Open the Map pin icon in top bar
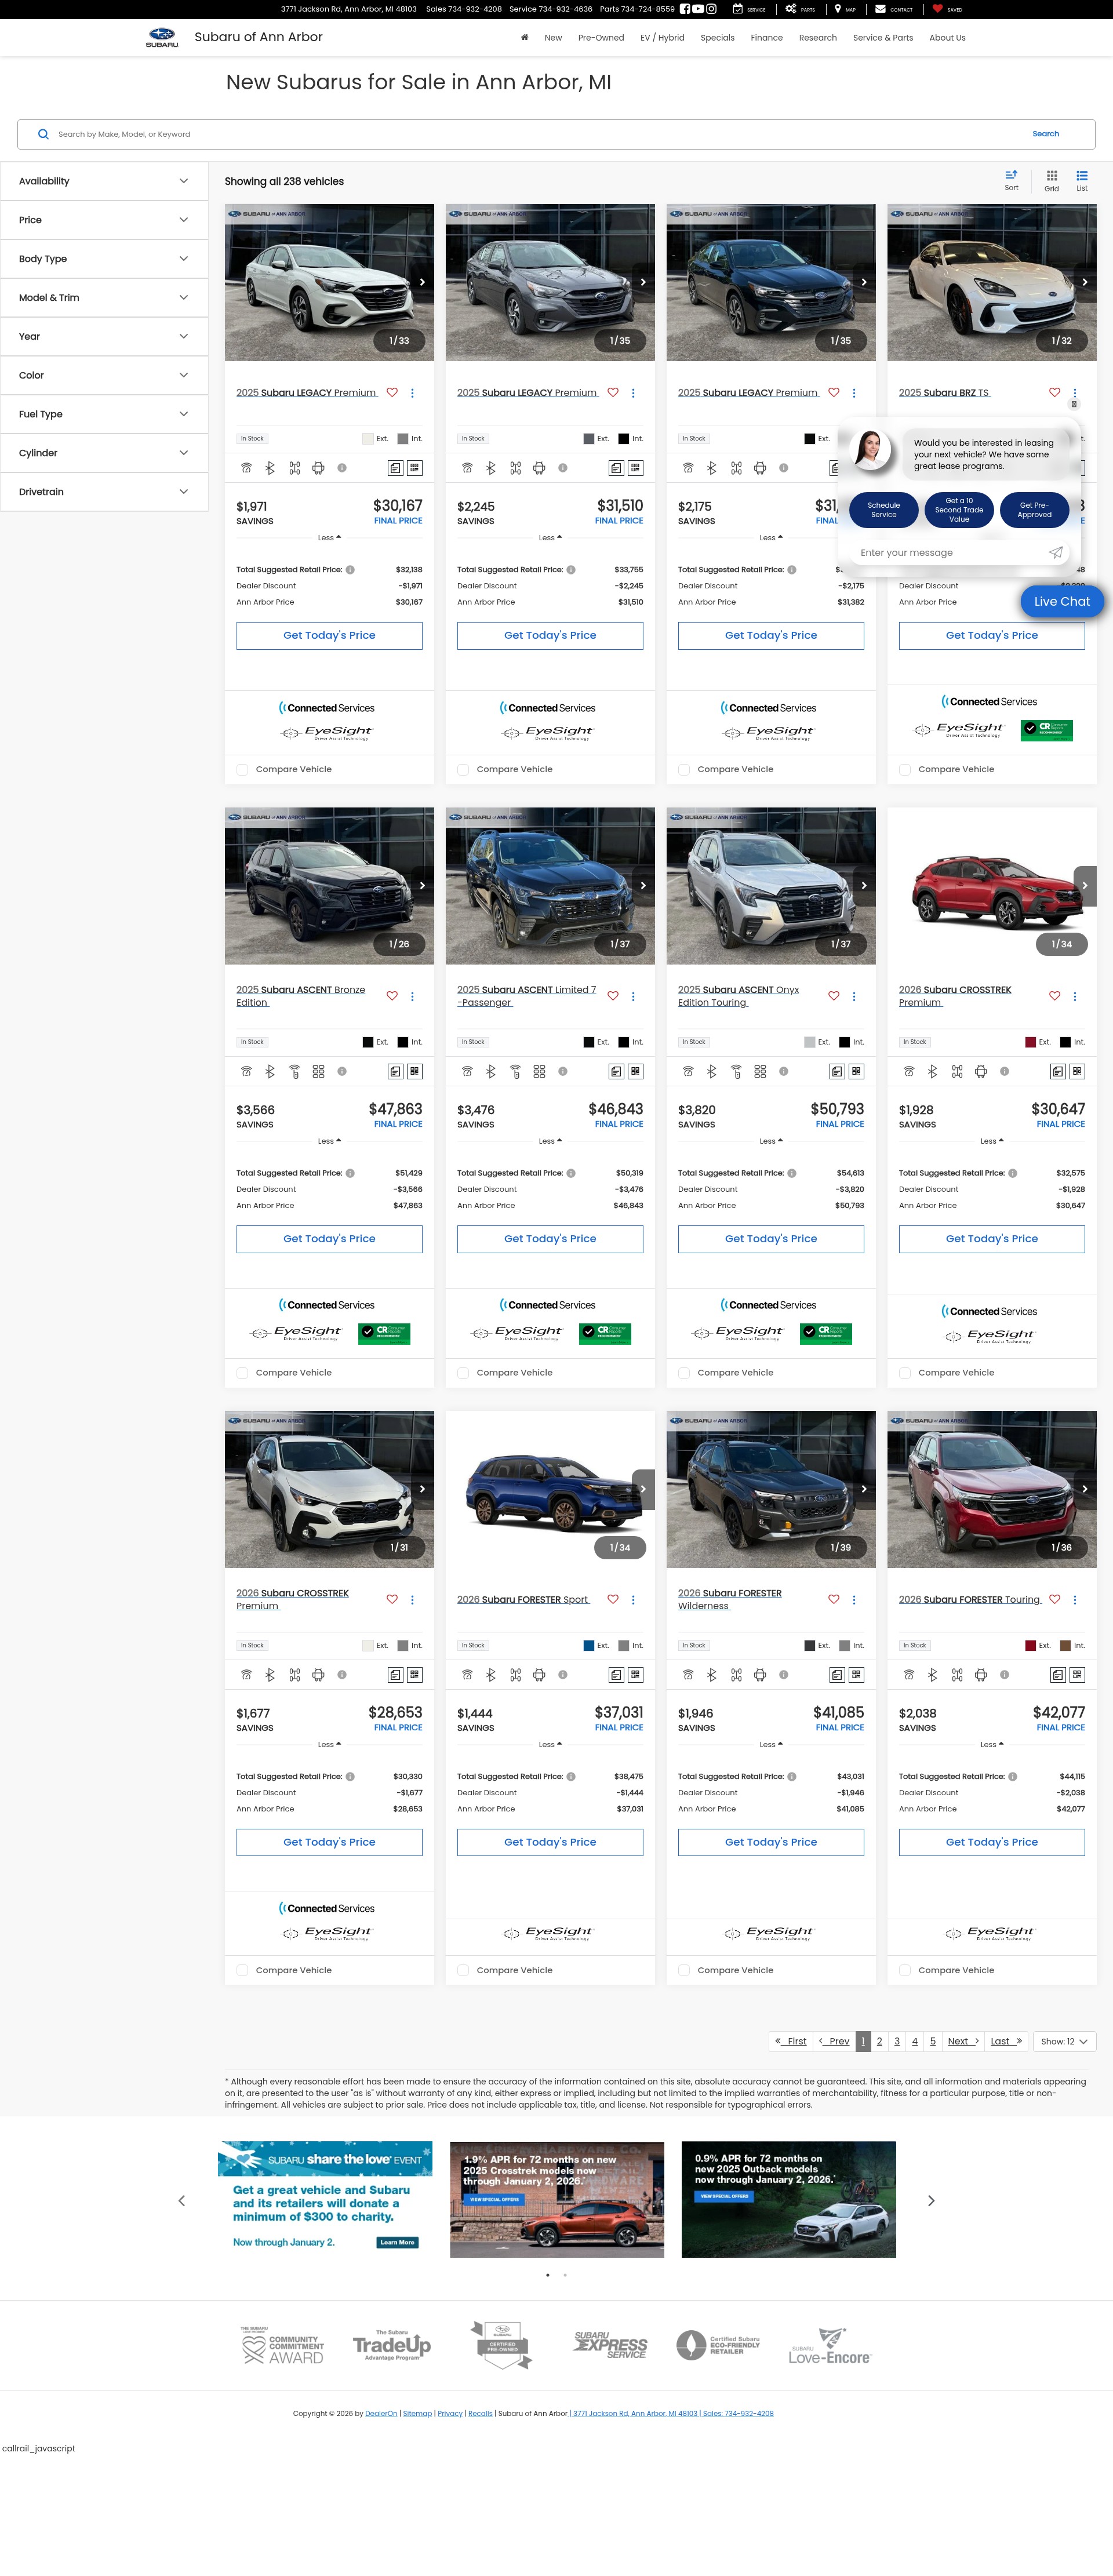 (x=838, y=9)
